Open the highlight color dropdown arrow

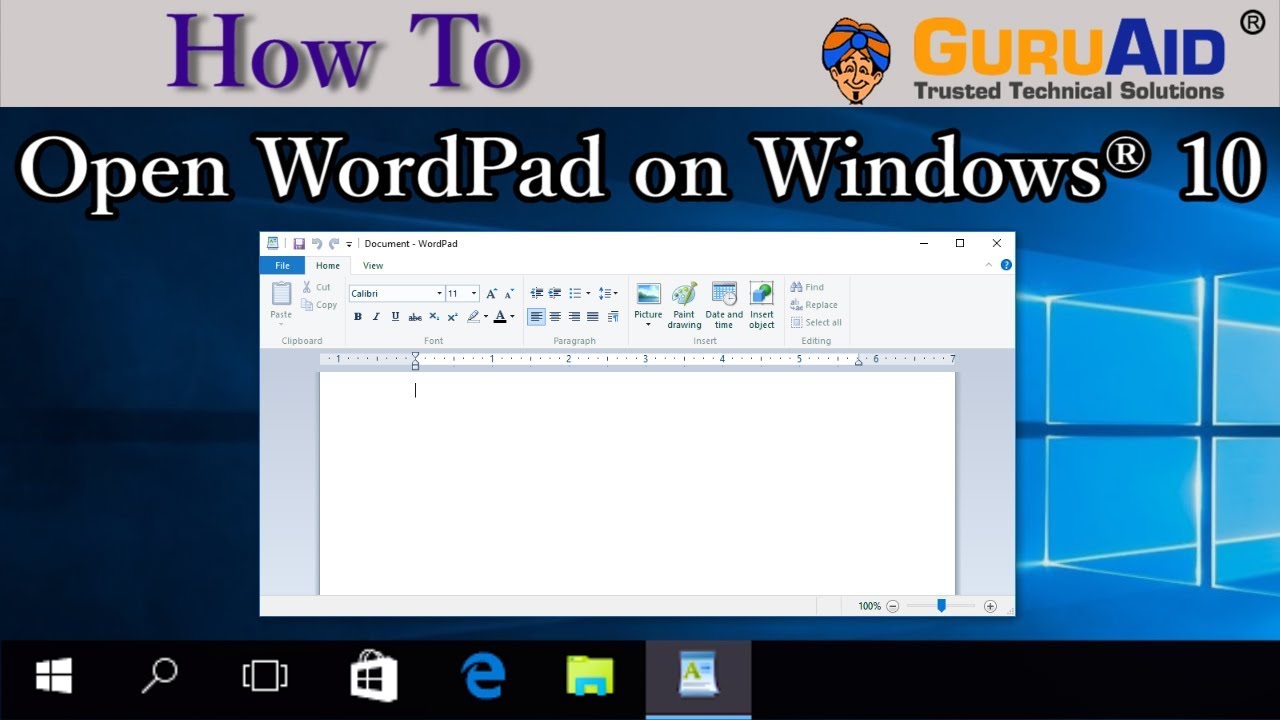(x=486, y=317)
